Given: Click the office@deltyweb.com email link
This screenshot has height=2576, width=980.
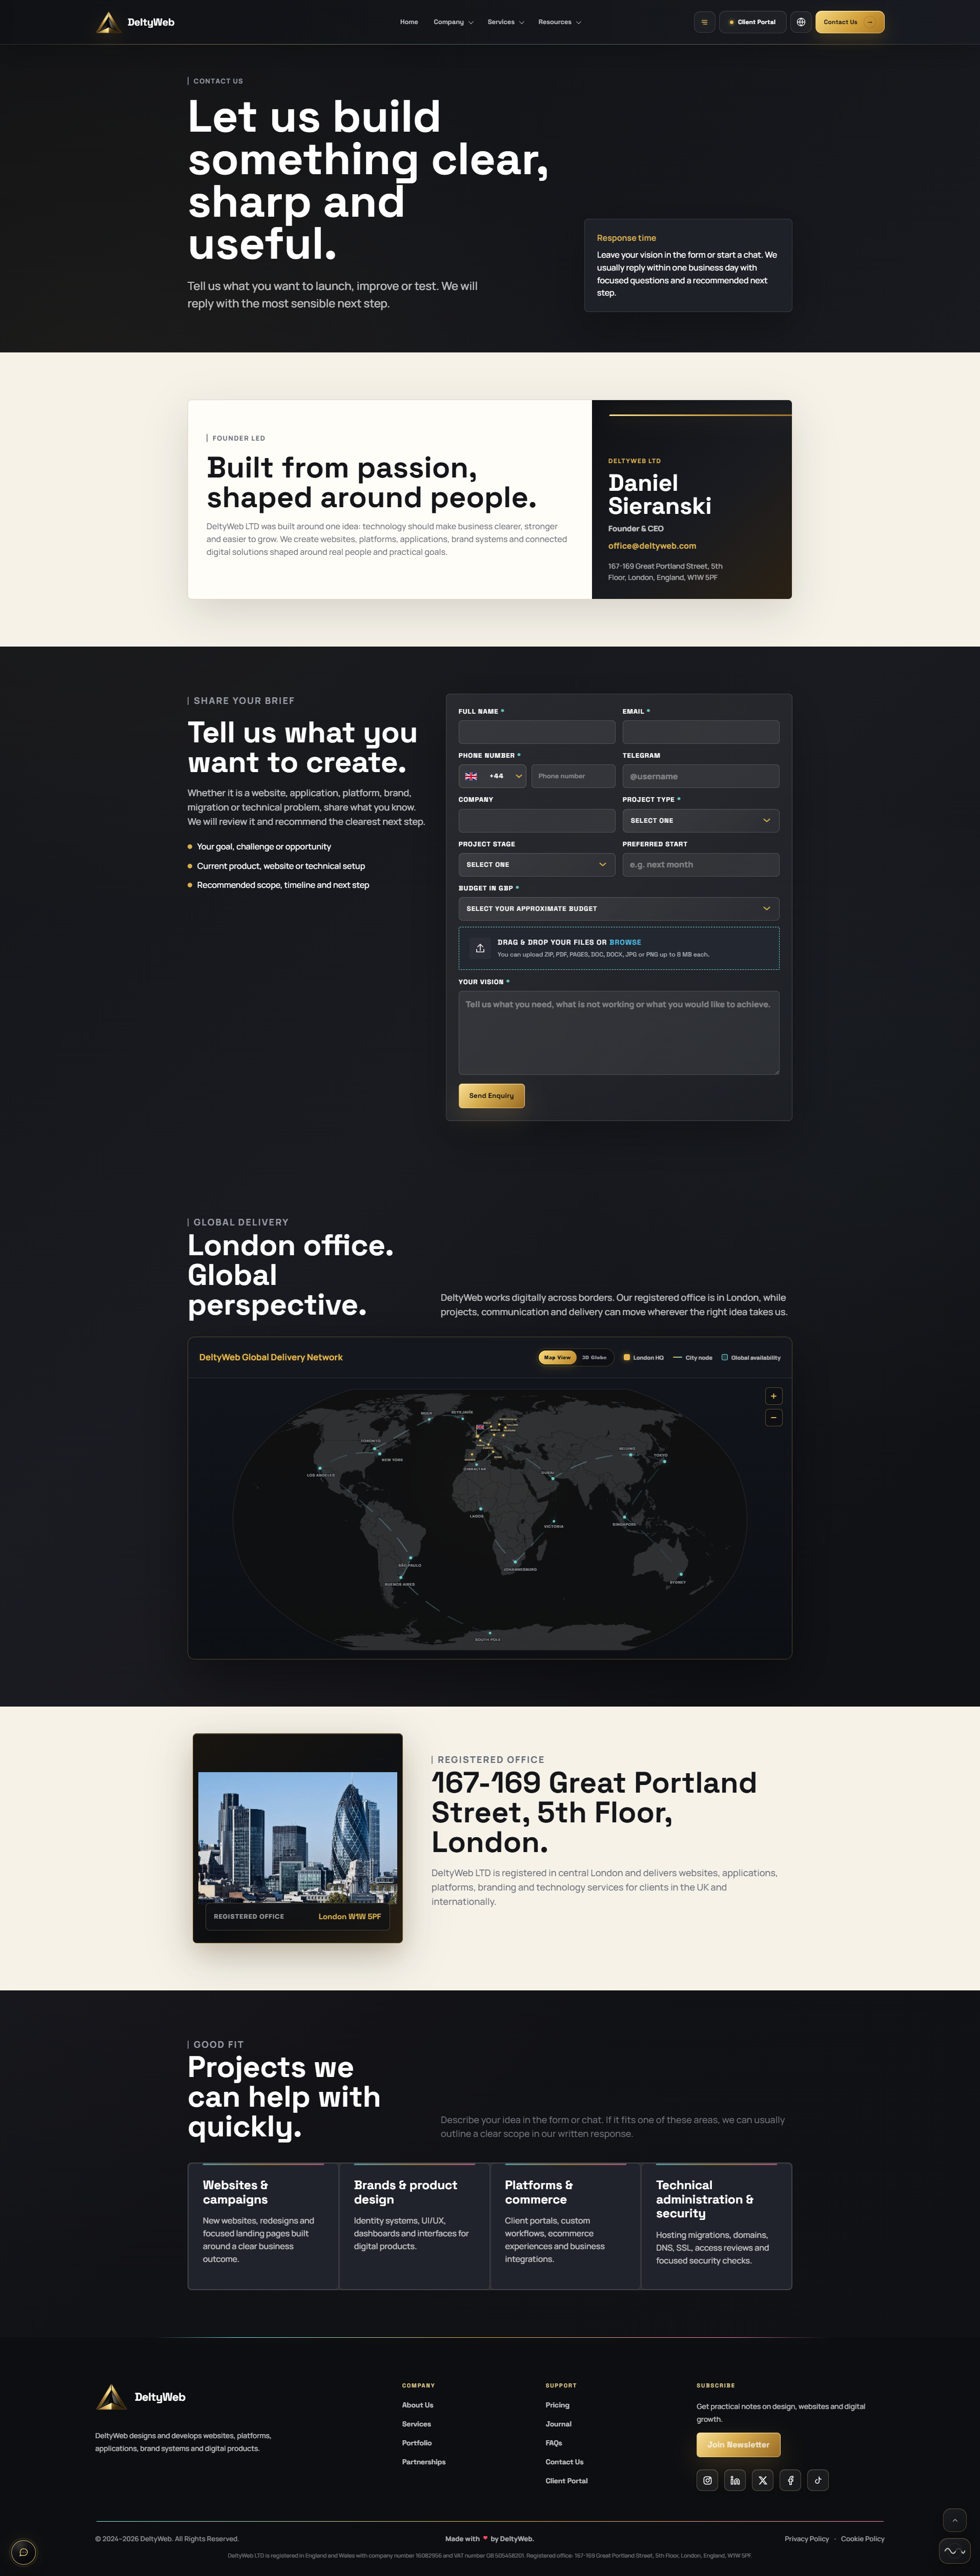Looking at the screenshot, I should (652, 546).
